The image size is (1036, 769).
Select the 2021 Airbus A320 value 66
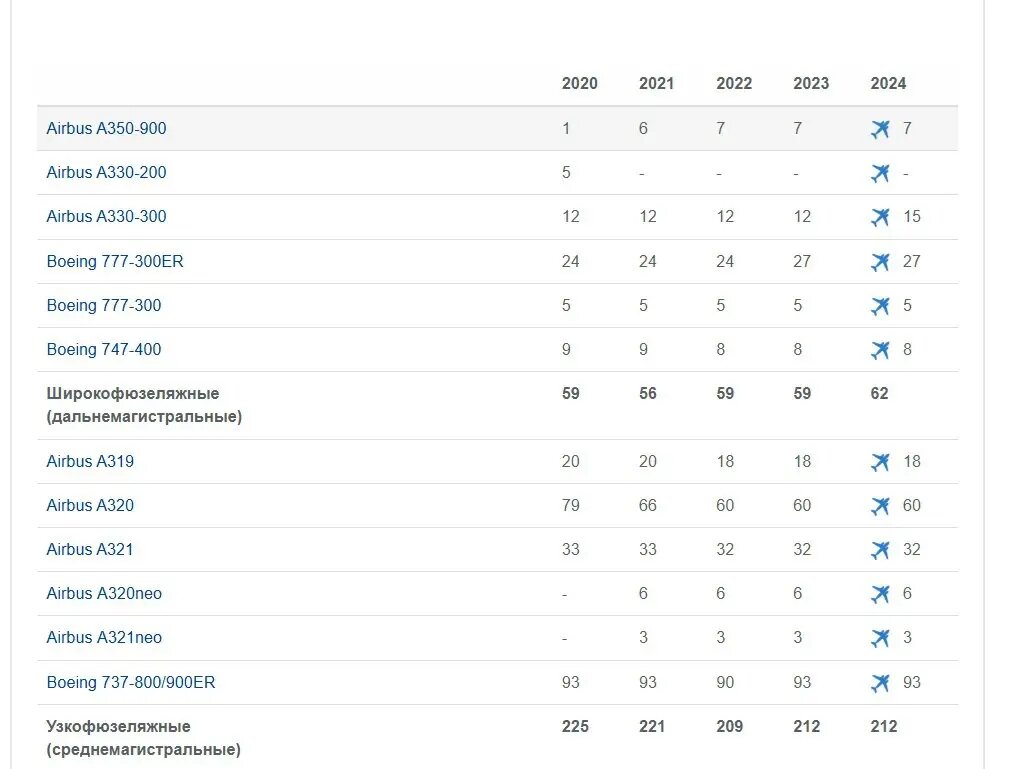[x=648, y=505]
